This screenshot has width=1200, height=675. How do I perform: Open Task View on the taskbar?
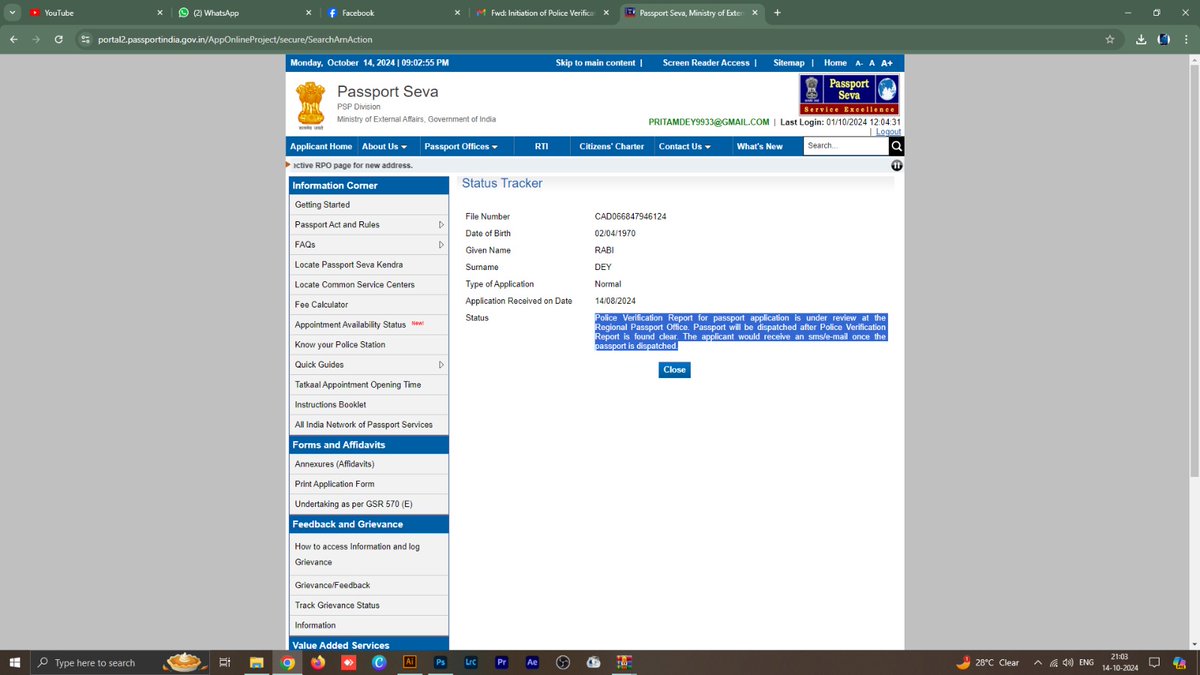coord(225,662)
